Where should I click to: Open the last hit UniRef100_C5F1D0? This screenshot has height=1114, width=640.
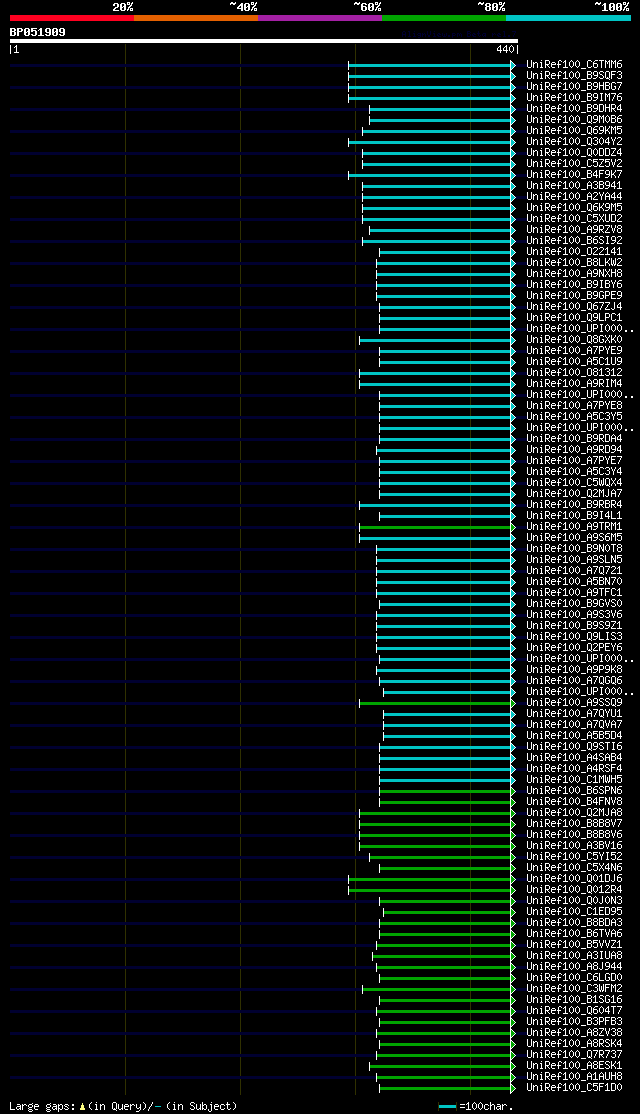coord(575,1088)
